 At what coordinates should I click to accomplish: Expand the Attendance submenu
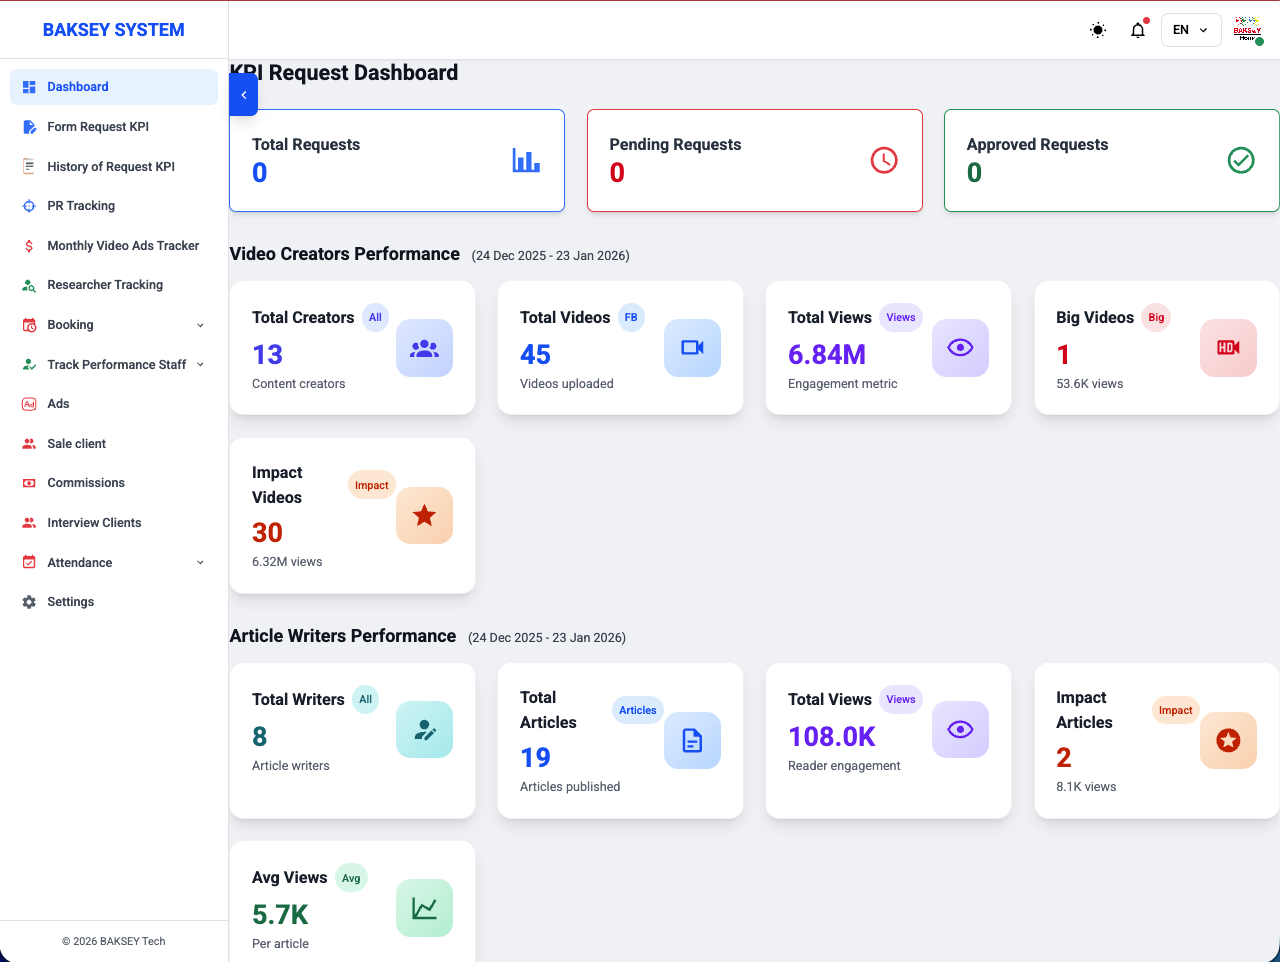tap(200, 562)
